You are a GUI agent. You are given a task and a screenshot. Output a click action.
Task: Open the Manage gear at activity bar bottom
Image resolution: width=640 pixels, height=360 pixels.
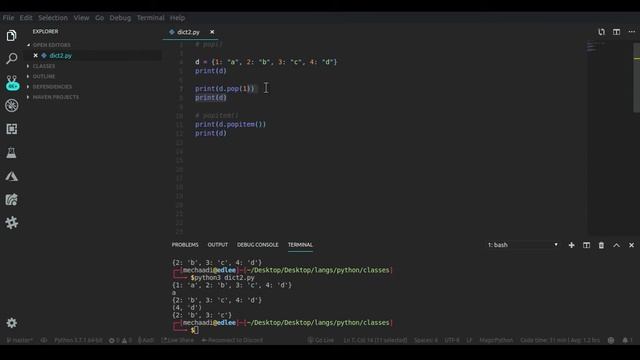click(11, 323)
